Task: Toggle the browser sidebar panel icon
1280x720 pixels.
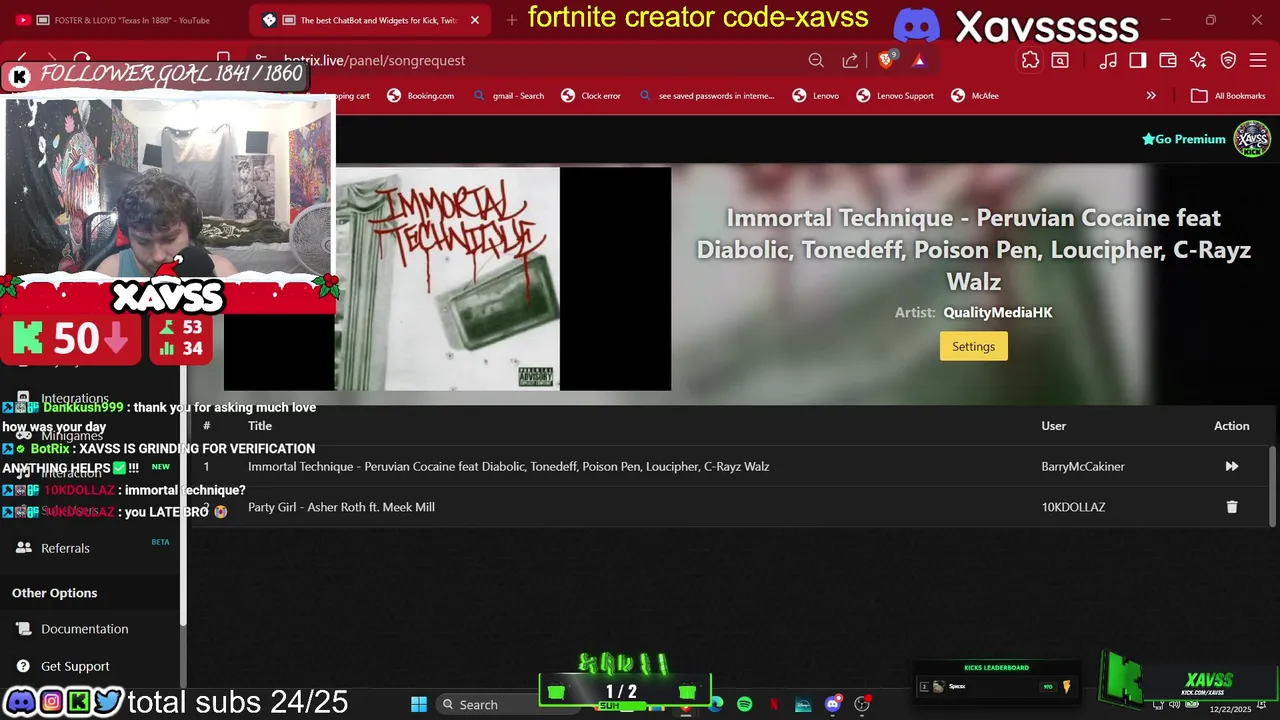Action: [x=1138, y=60]
